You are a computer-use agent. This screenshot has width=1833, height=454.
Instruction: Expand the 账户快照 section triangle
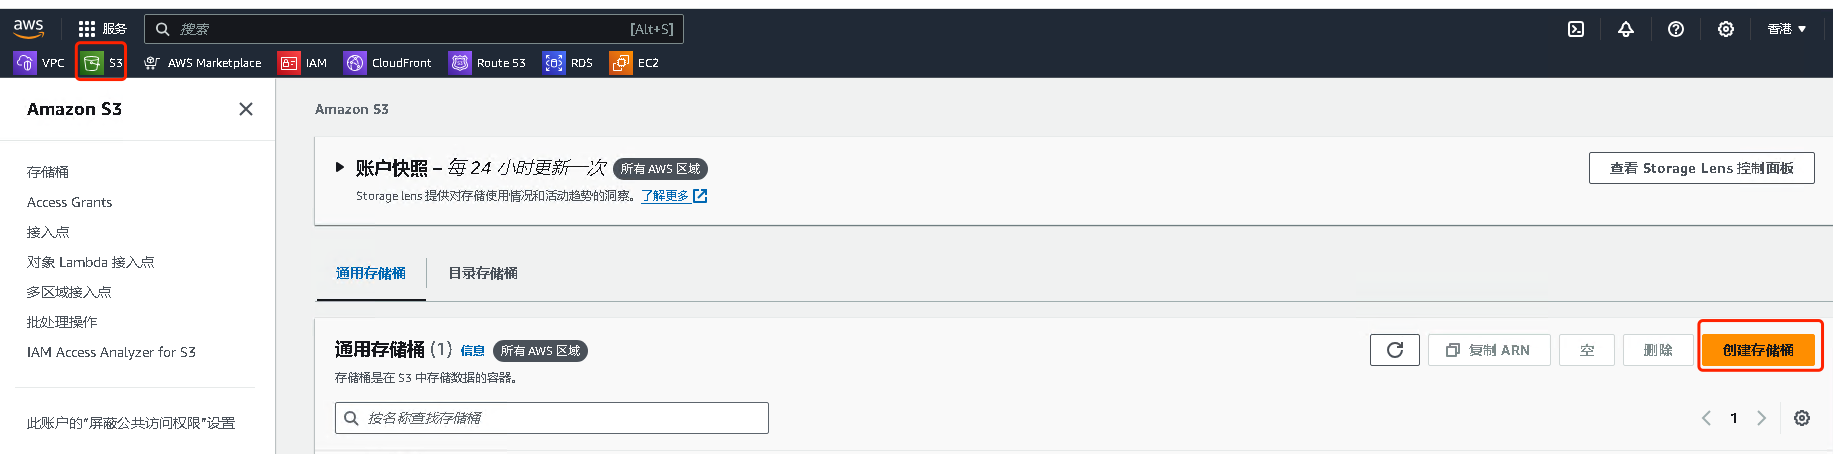(340, 168)
